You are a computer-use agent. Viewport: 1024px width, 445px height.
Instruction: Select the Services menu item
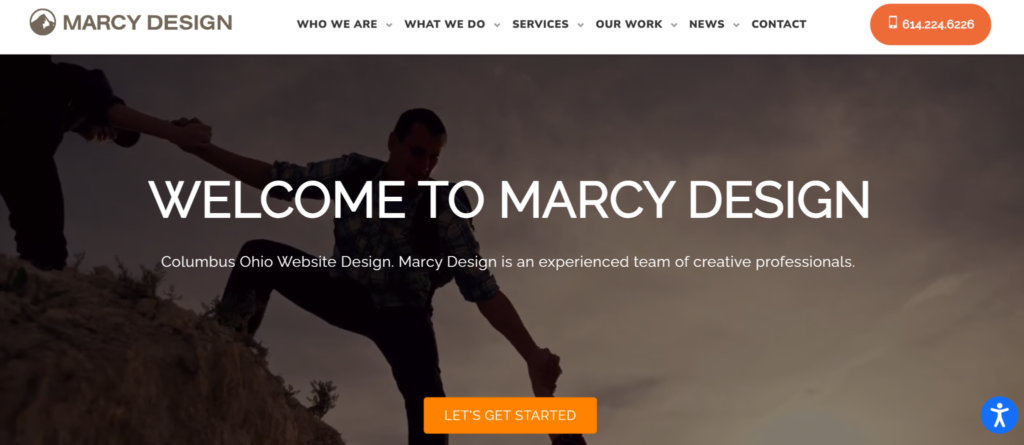coord(540,24)
